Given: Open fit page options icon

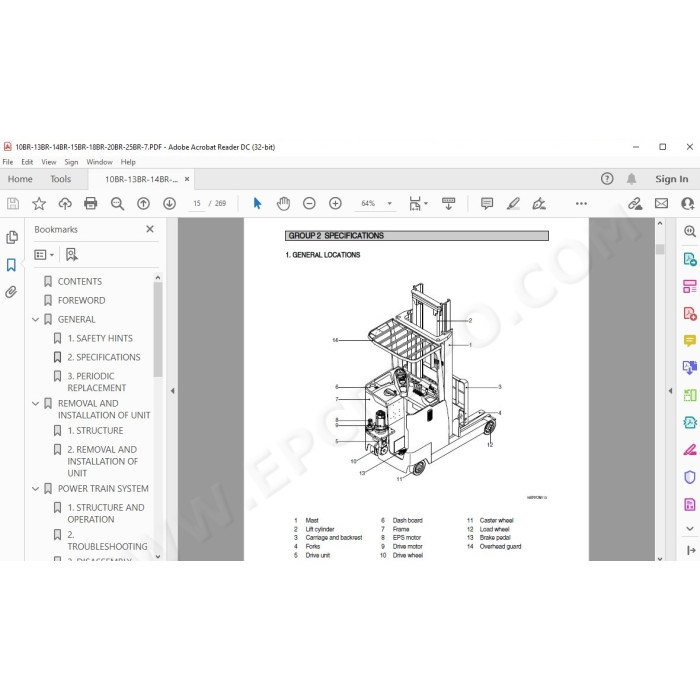Looking at the screenshot, I should pos(416,204).
